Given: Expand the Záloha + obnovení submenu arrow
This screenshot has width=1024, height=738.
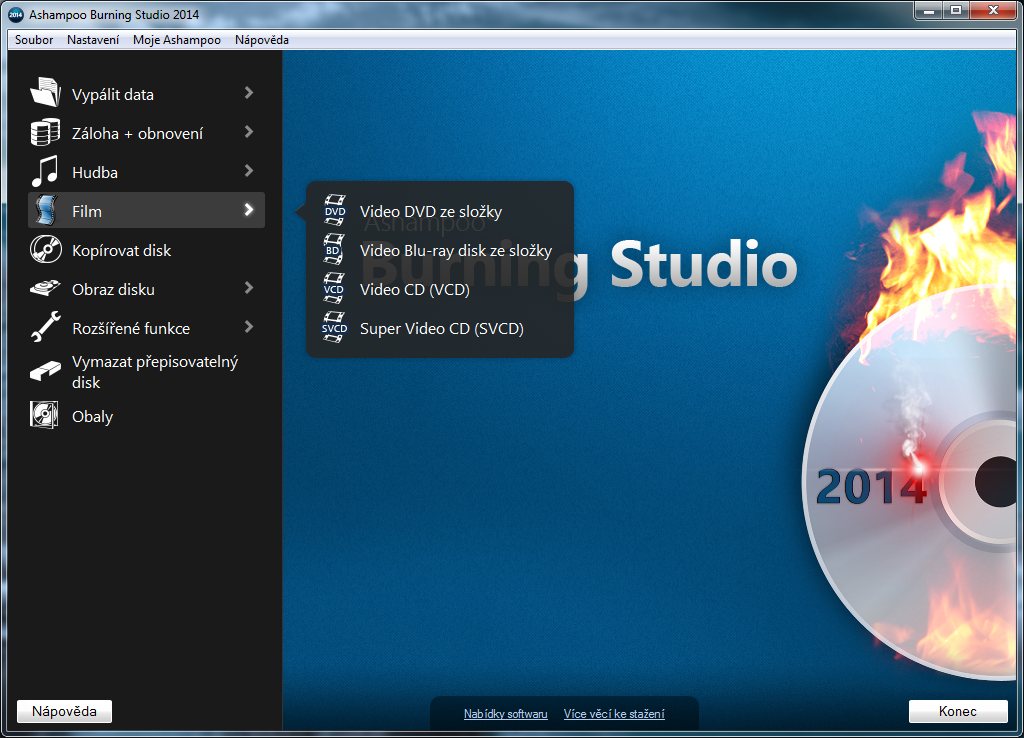Looking at the screenshot, I should [249, 132].
